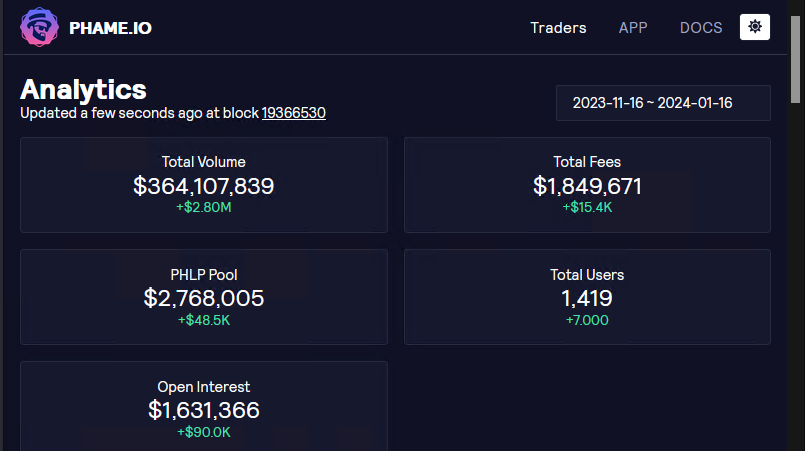Click the Total Fees label

tap(587, 162)
